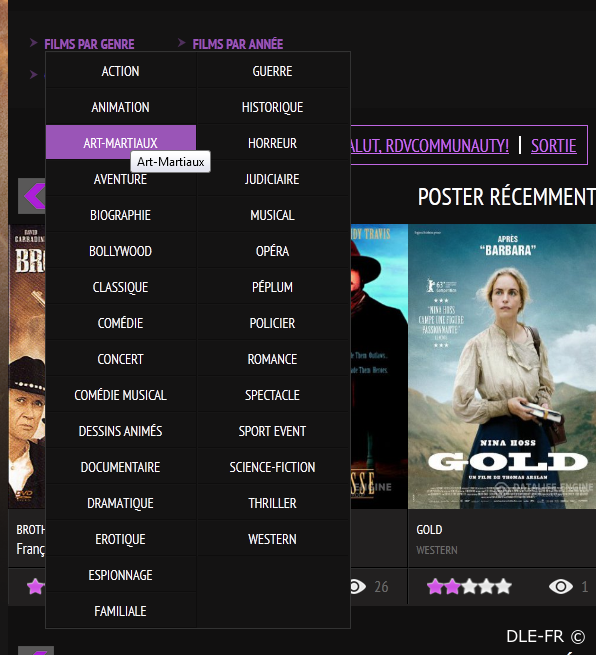Select Biographie in the genre menu

120,215
